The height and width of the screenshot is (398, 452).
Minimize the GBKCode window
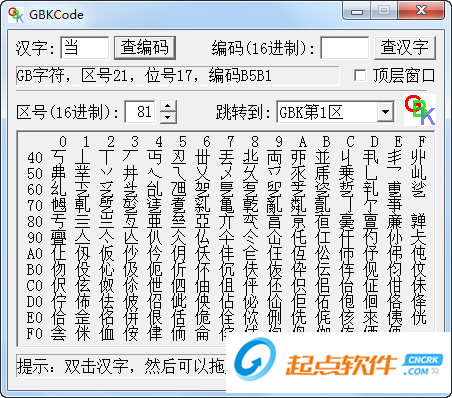click(x=357, y=11)
